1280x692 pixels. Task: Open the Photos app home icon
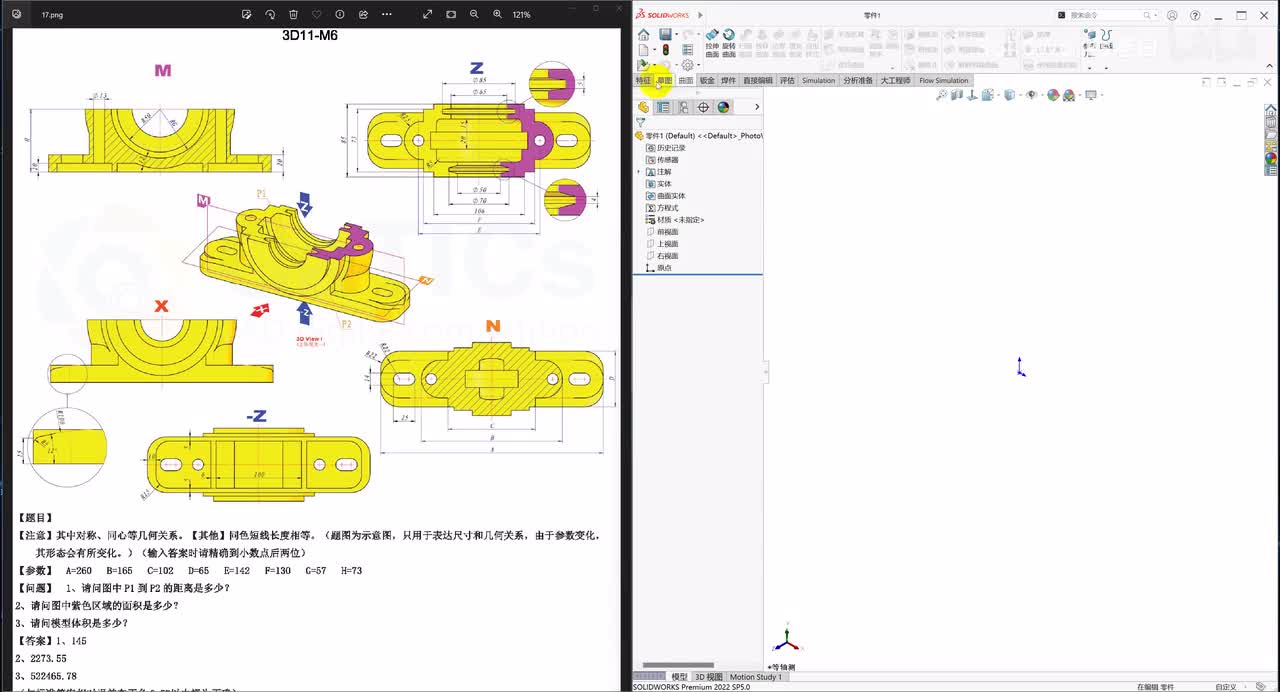point(16,15)
